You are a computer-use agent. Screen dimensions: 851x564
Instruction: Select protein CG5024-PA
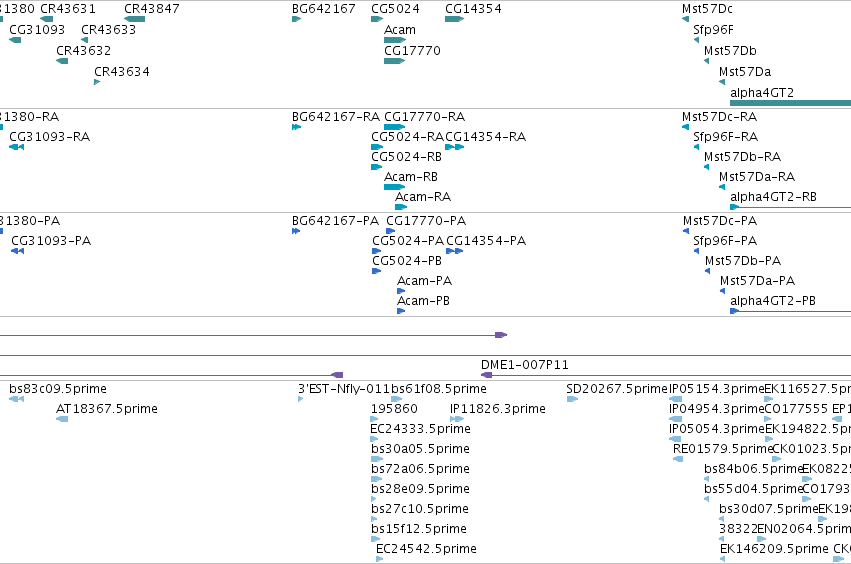pyautogui.click(x=408, y=241)
